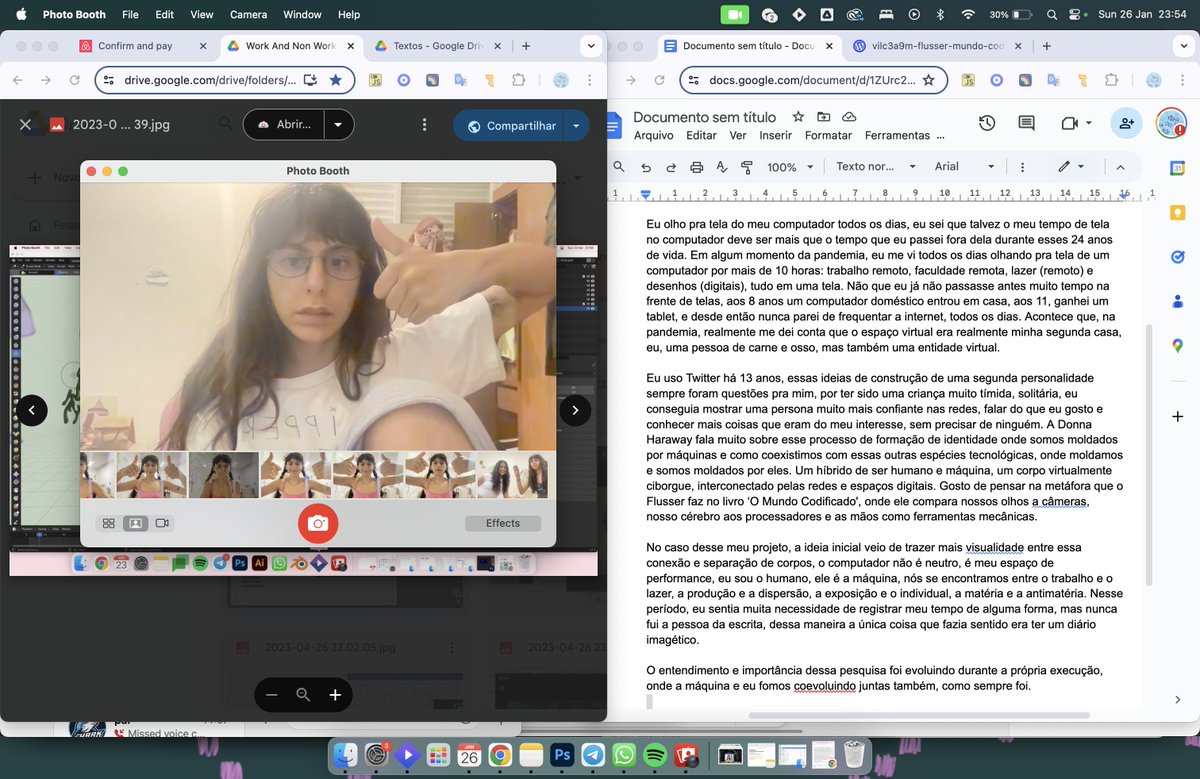Open the Effects panel in Photo Booth
Image resolution: width=1200 pixels, height=779 pixels.
pos(503,523)
